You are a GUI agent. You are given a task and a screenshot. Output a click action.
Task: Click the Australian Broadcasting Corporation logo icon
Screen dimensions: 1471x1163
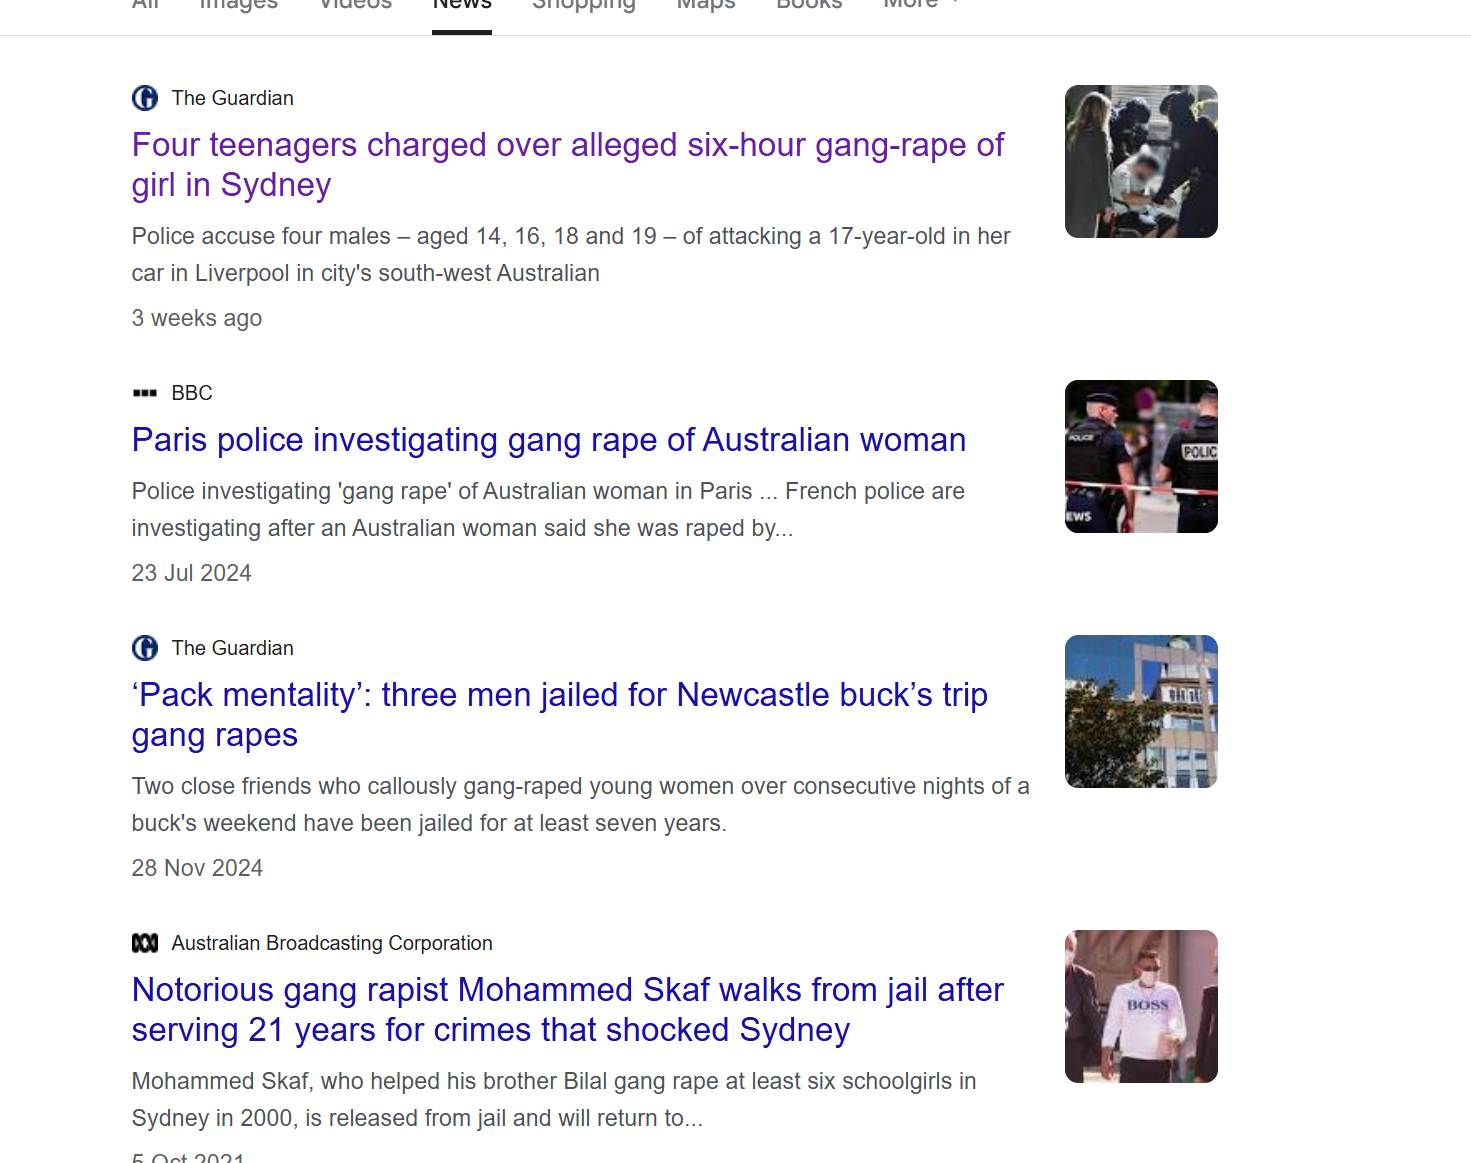click(145, 943)
